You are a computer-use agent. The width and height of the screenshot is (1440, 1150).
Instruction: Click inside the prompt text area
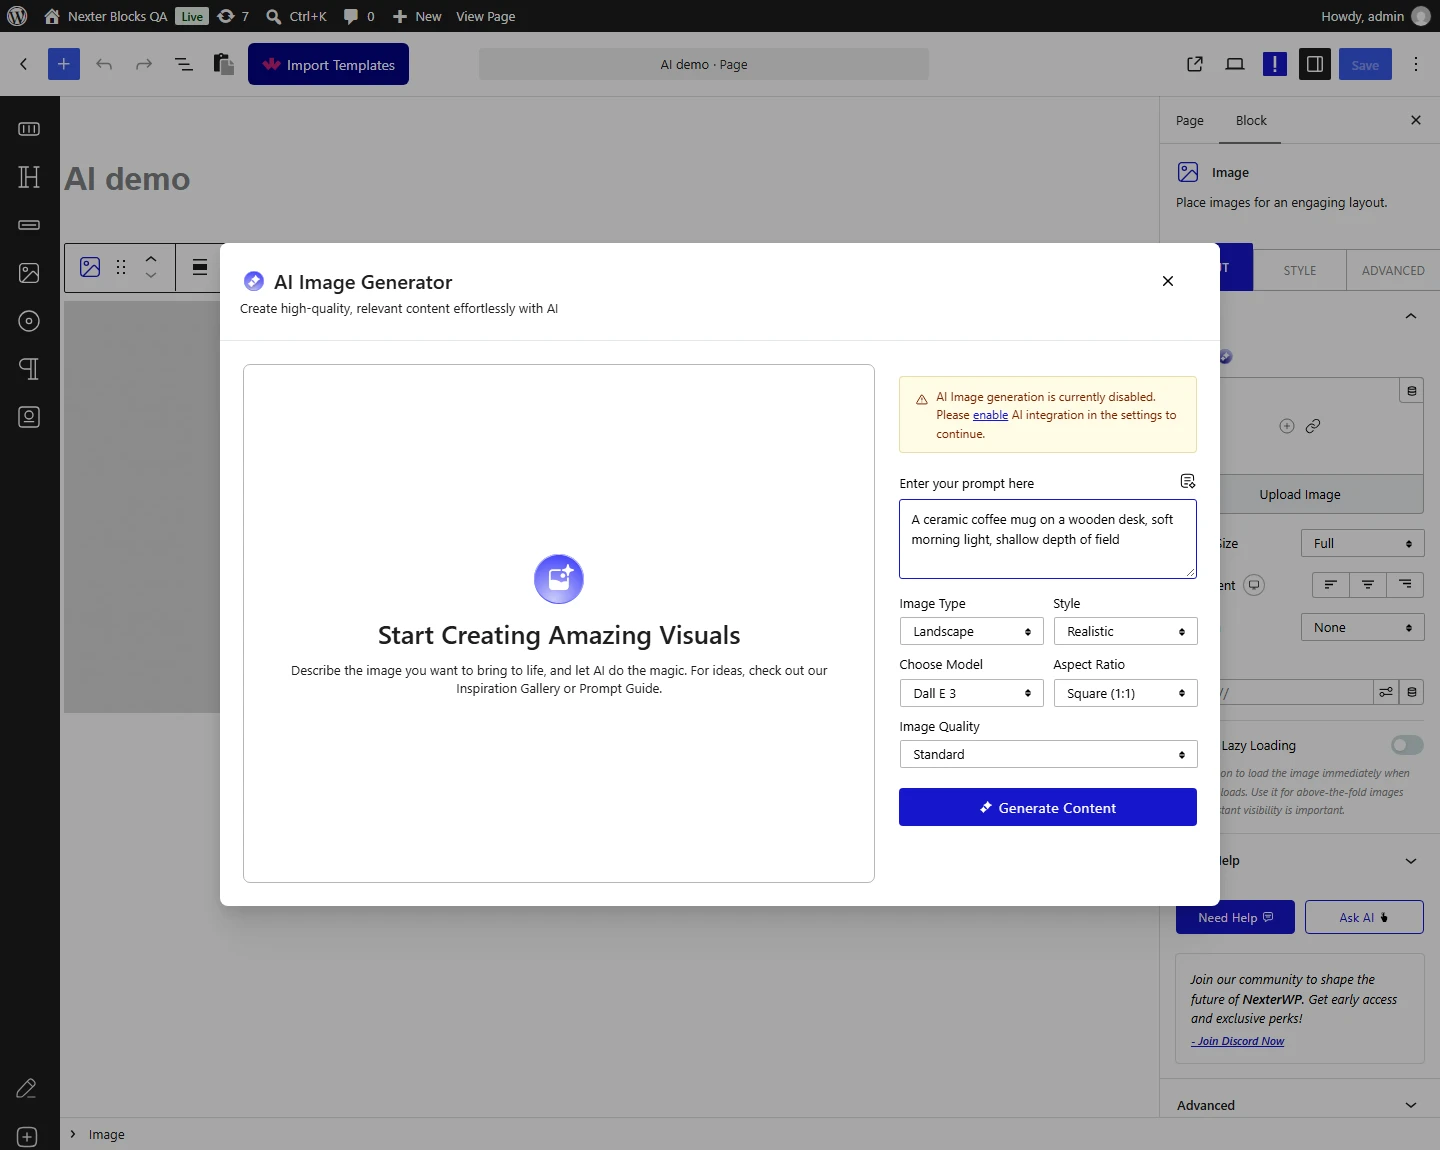(1048, 539)
